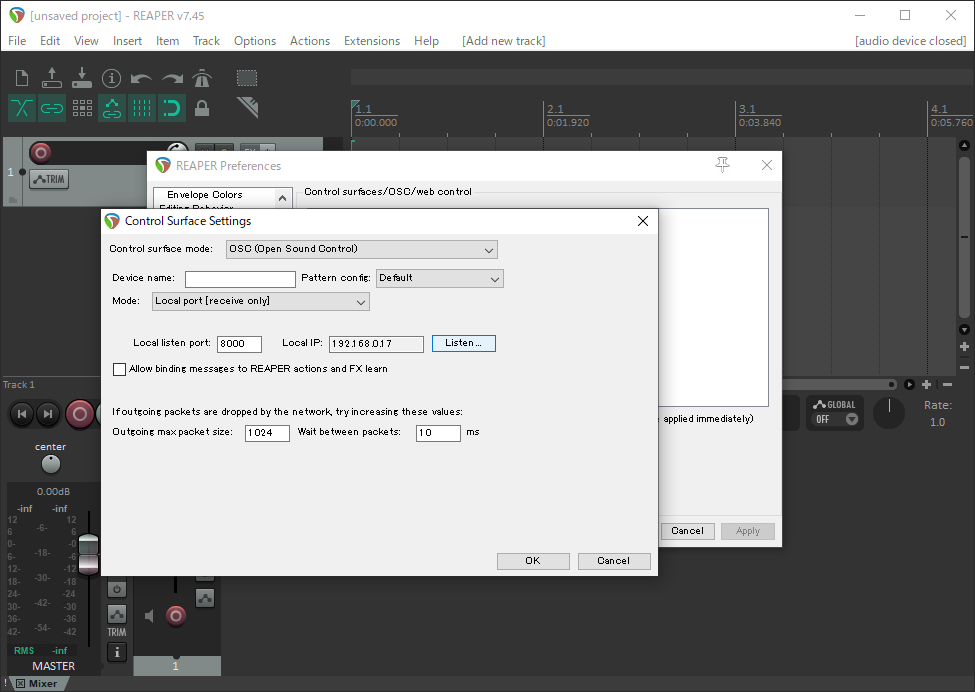Image resolution: width=975 pixels, height=692 pixels.
Task: Click [Add new track] in menu bar
Action: 504,41
